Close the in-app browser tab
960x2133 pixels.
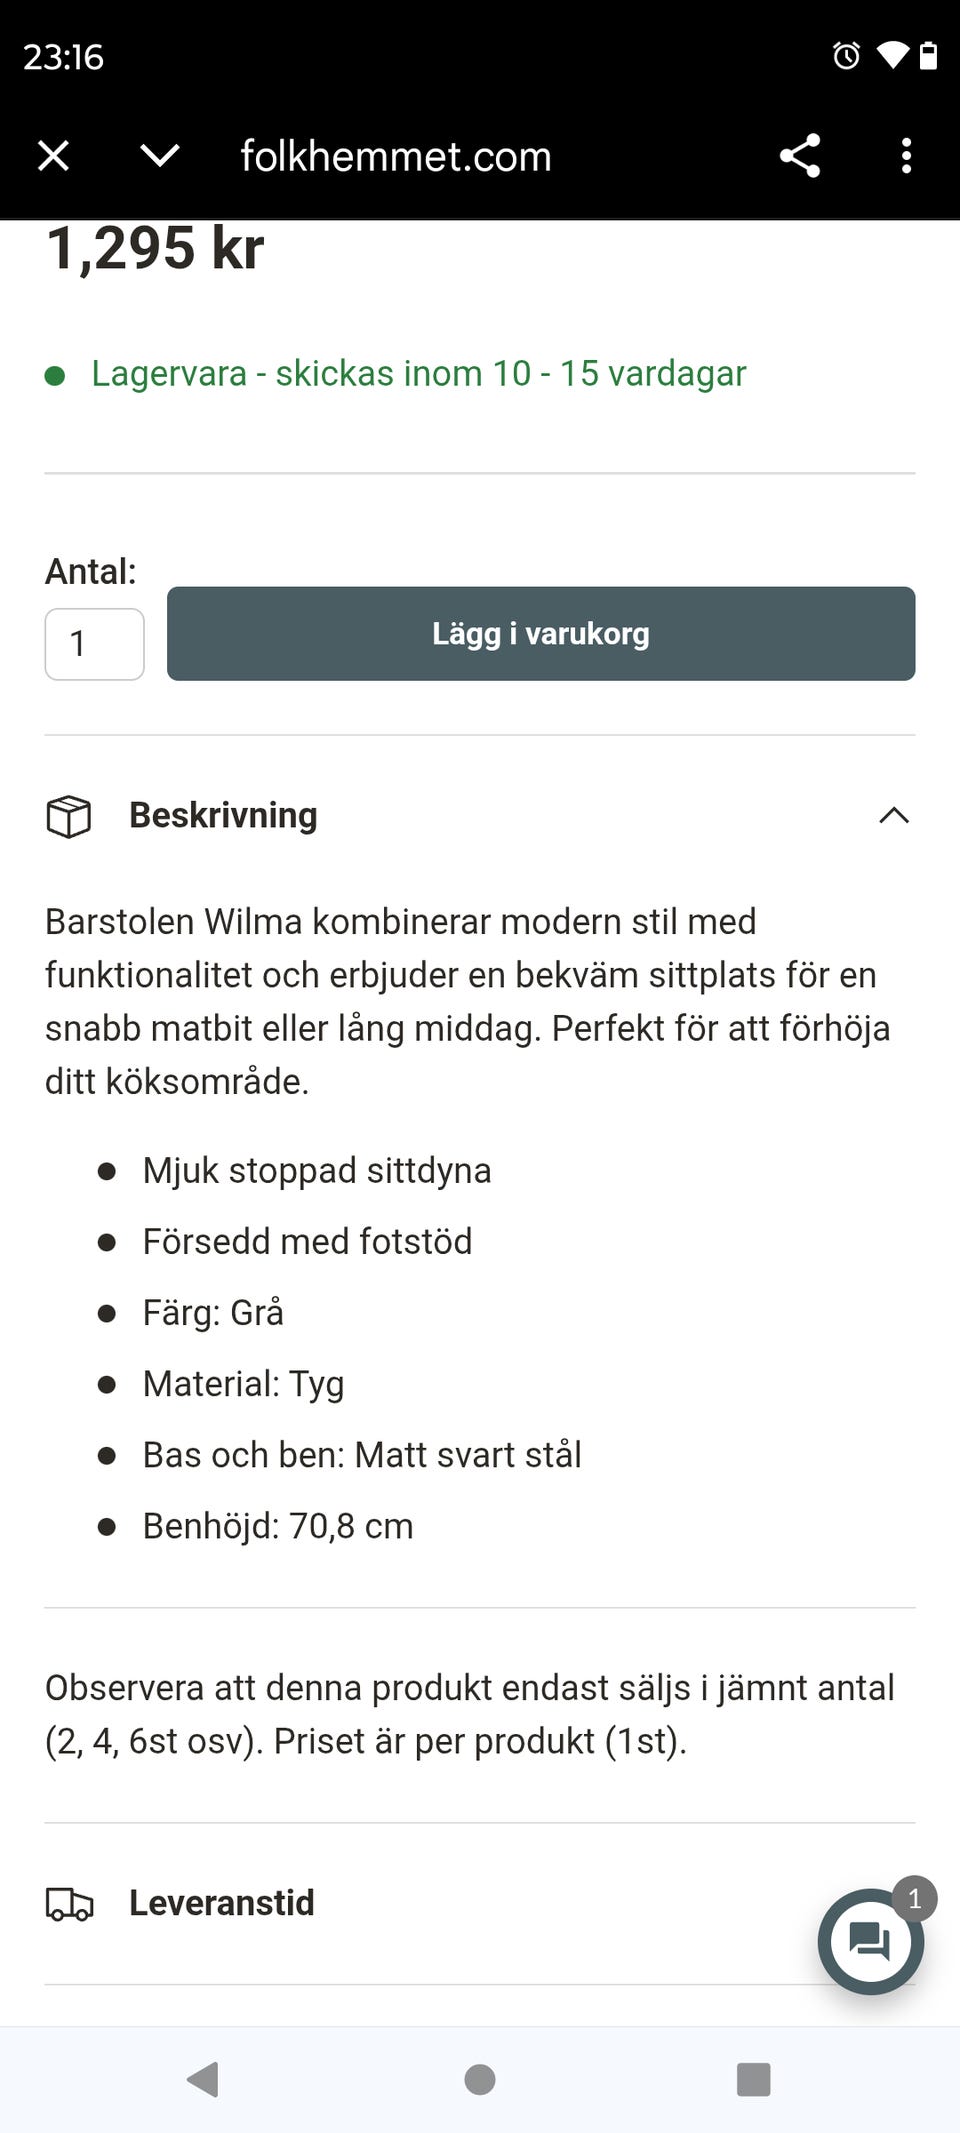click(53, 156)
